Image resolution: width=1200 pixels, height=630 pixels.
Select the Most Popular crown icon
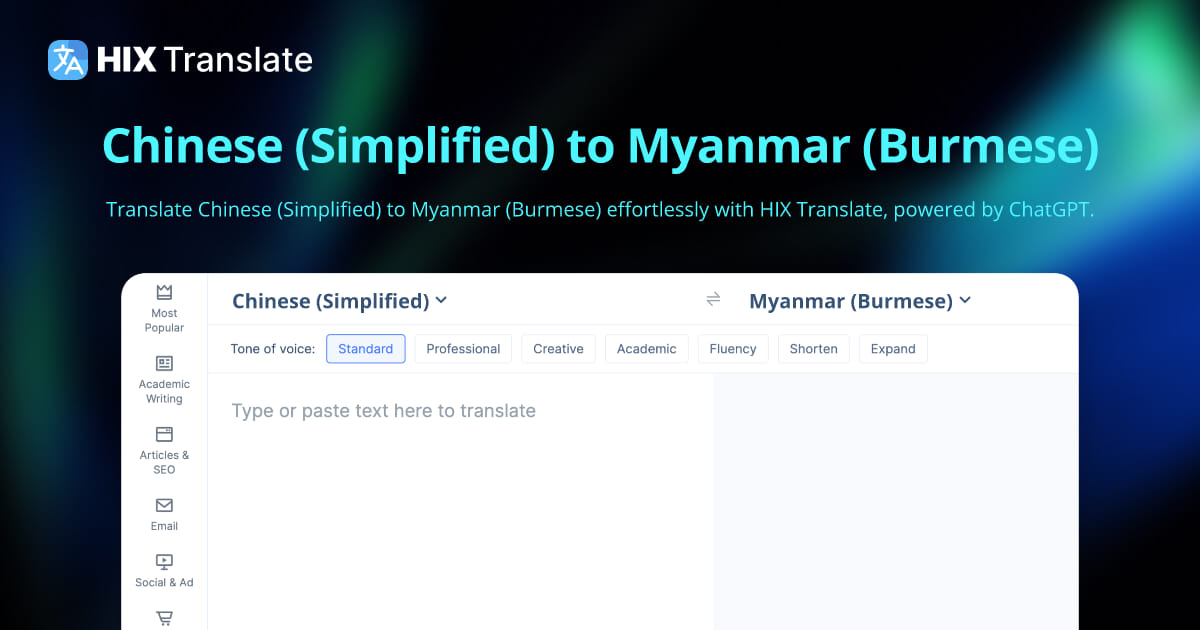pyautogui.click(x=163, y=292)
